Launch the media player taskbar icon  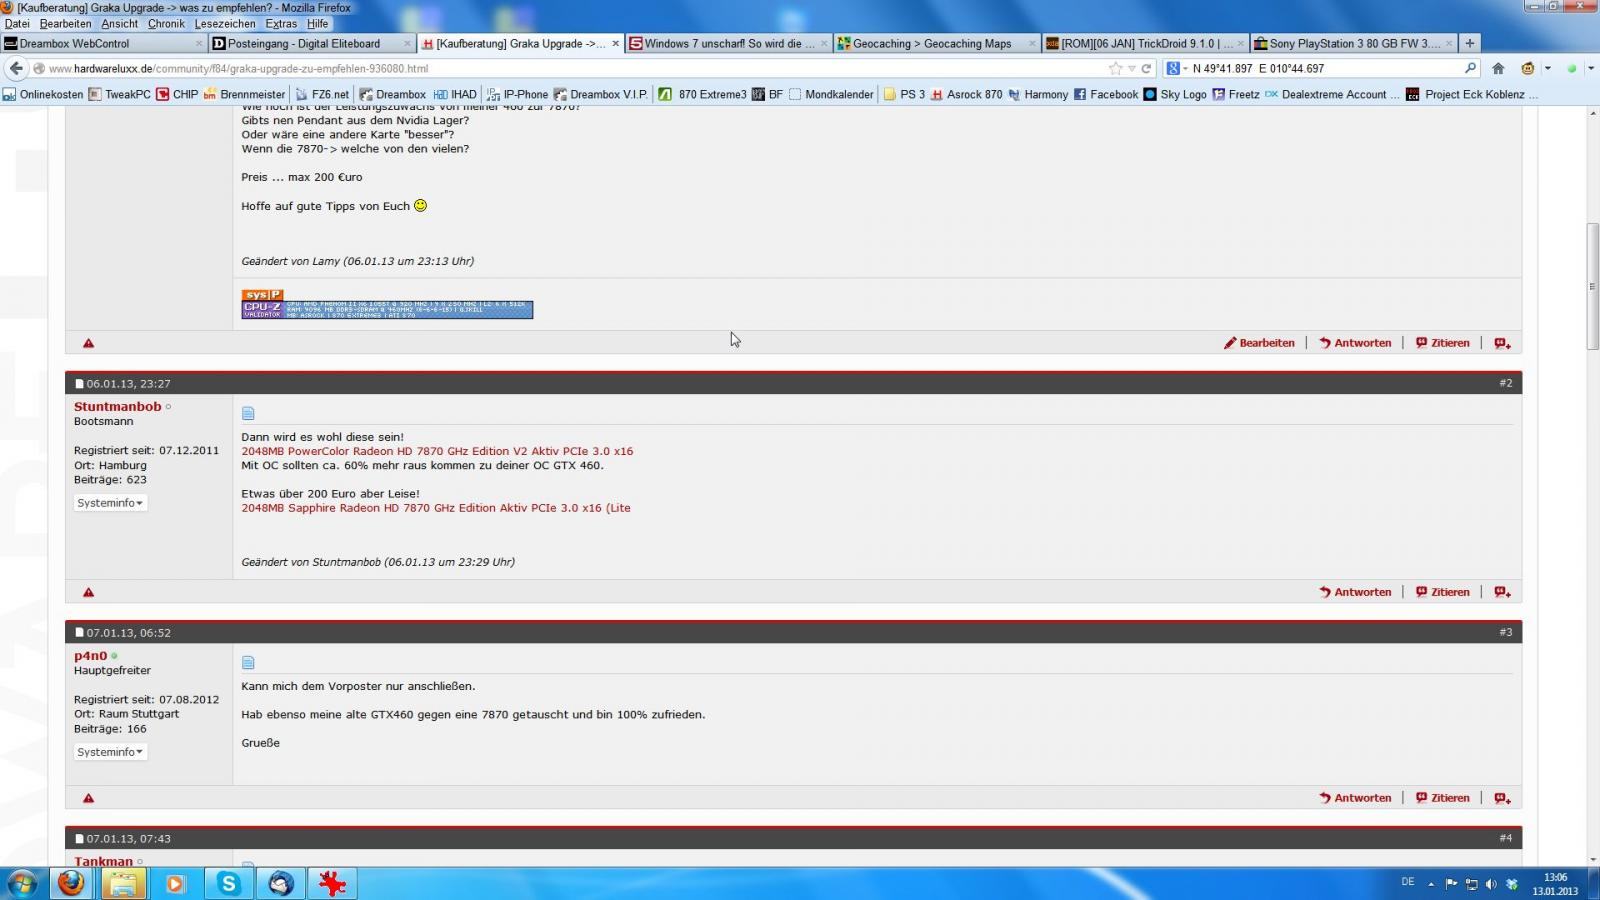[175, 884]
